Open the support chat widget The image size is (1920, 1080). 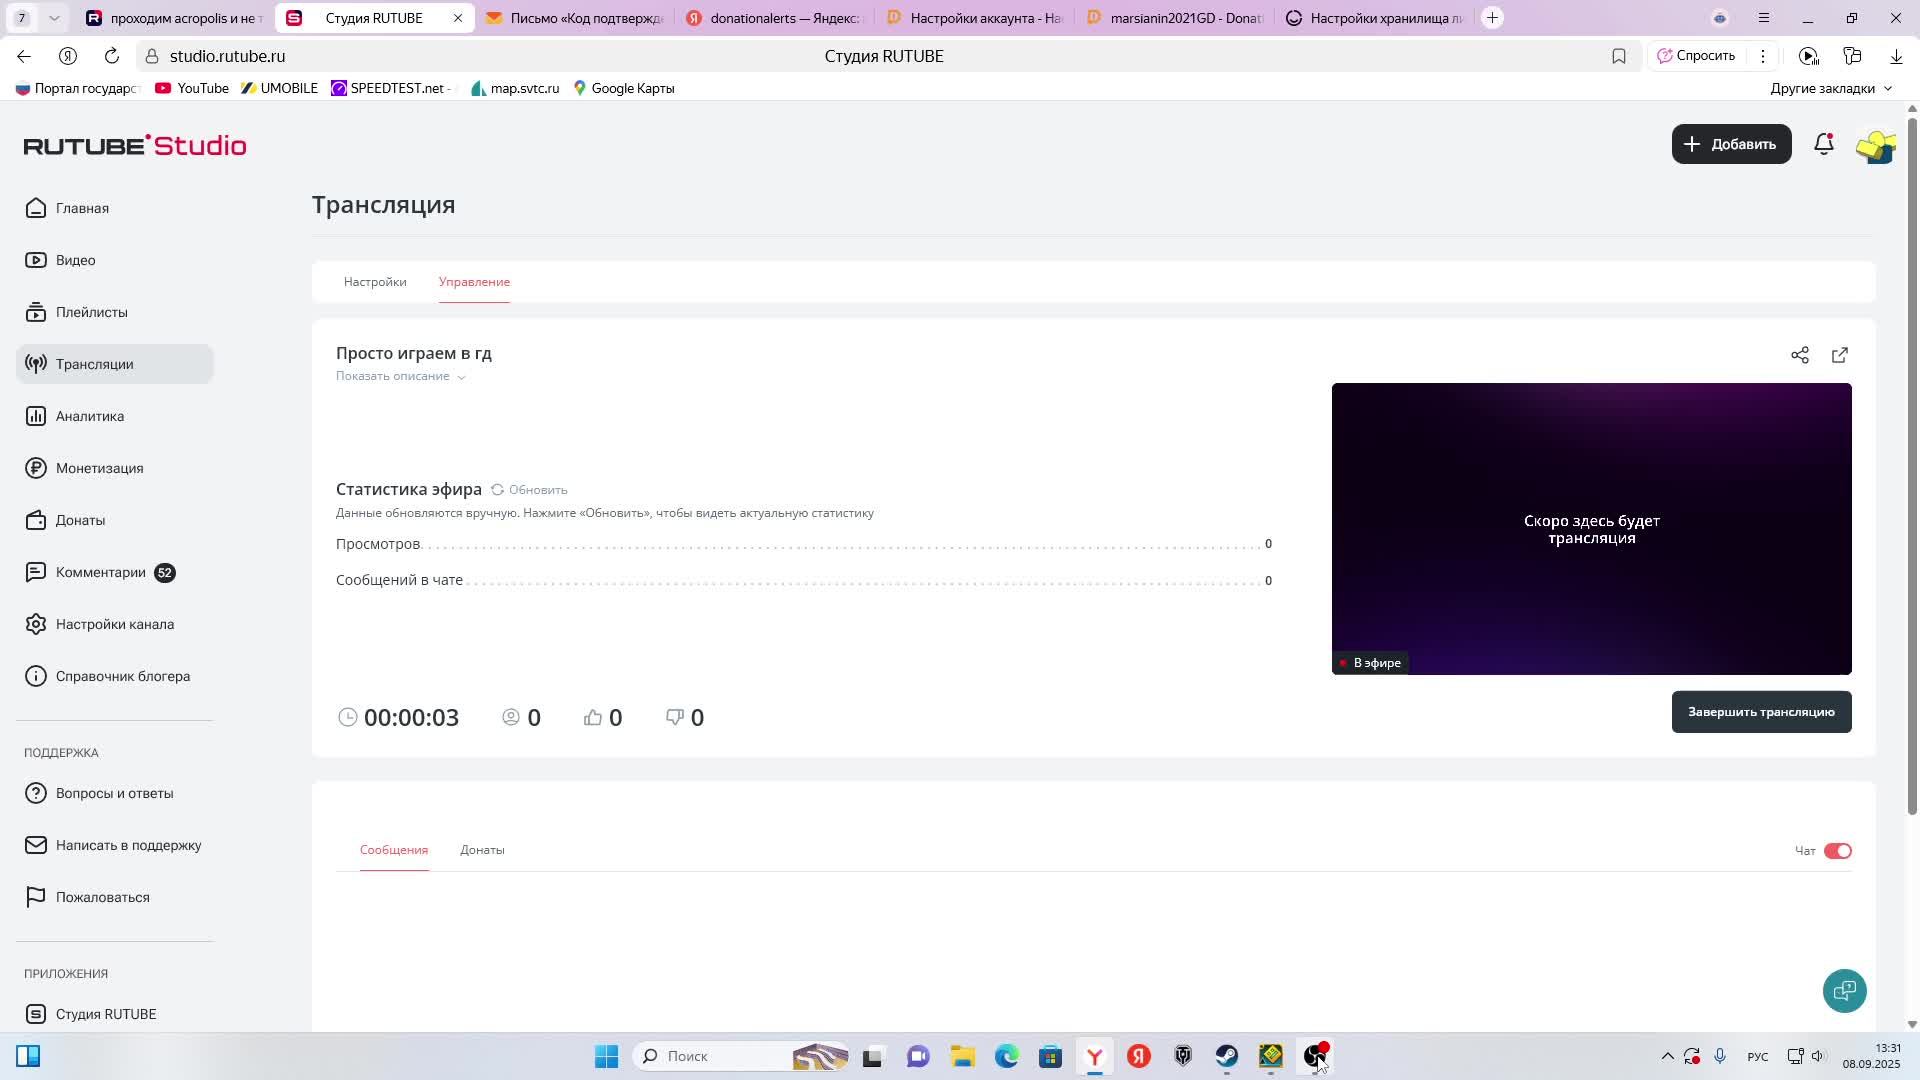(x=1844, y=990)
